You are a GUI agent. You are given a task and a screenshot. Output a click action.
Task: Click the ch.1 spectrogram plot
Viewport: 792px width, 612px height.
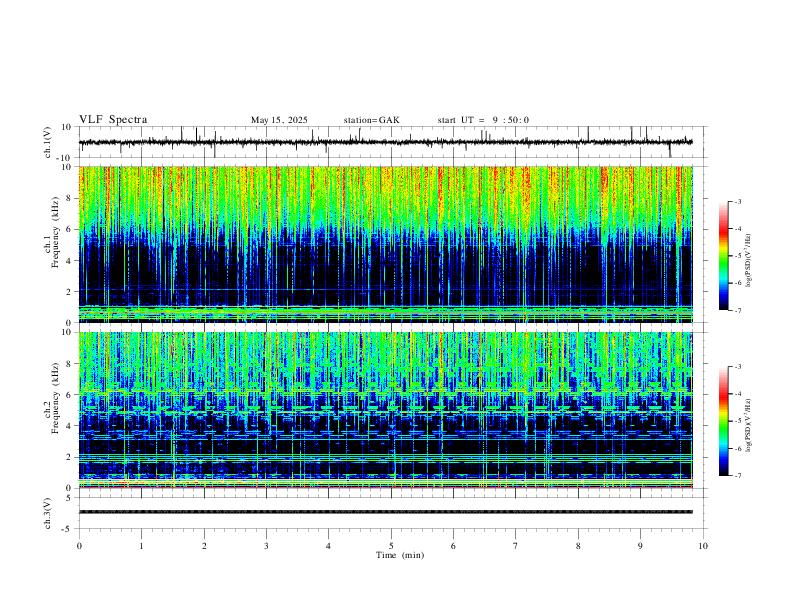point(386,244)
